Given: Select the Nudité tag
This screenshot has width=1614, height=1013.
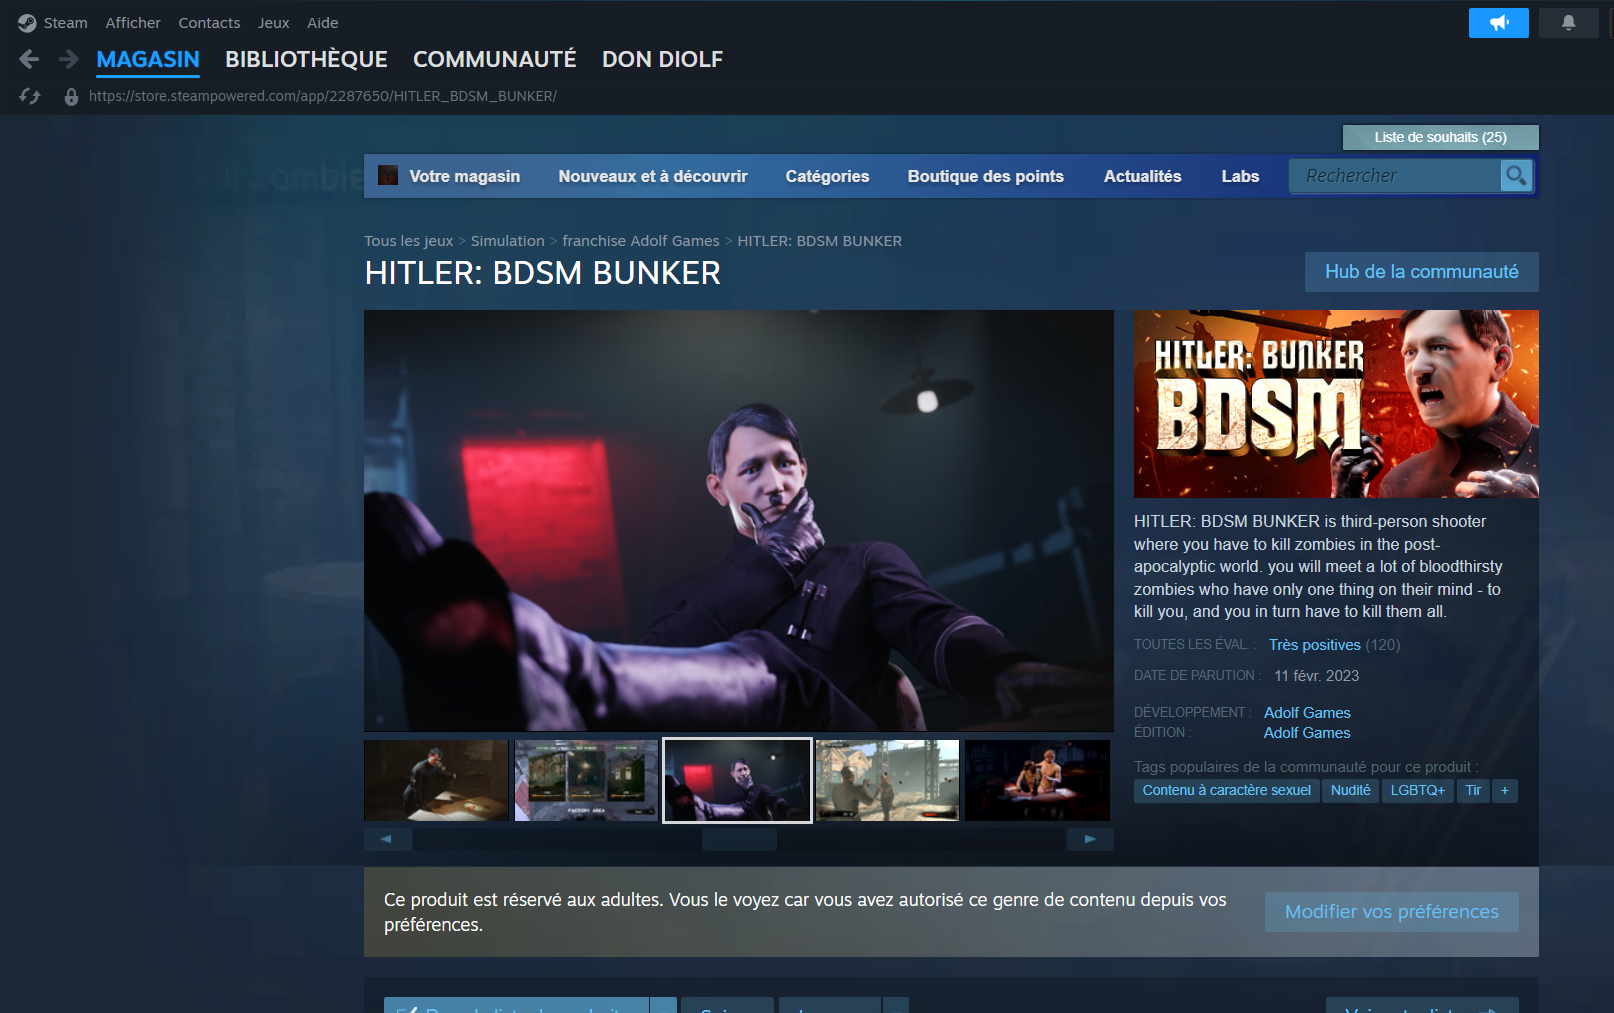Looking at the screenshot, I should tap(1350, 791).
